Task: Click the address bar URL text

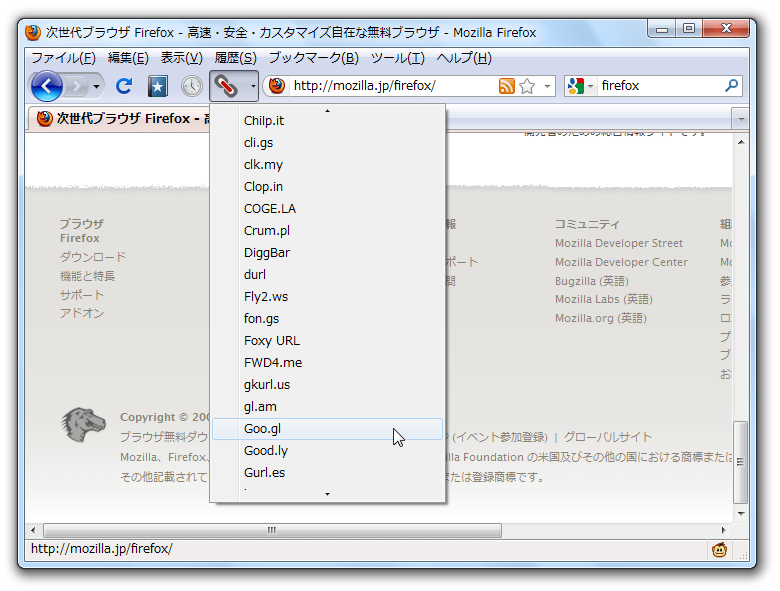Action: pyautogui.click(x=365, y=86)
